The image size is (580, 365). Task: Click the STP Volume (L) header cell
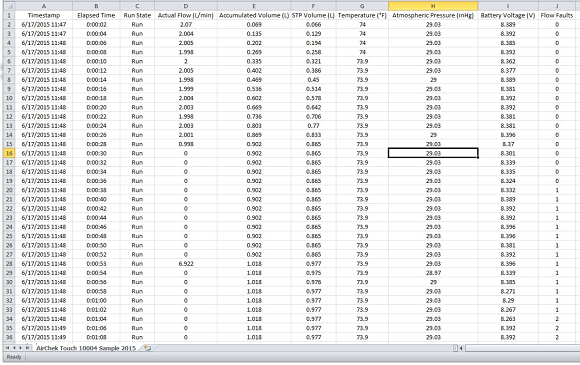click(313, 15)
